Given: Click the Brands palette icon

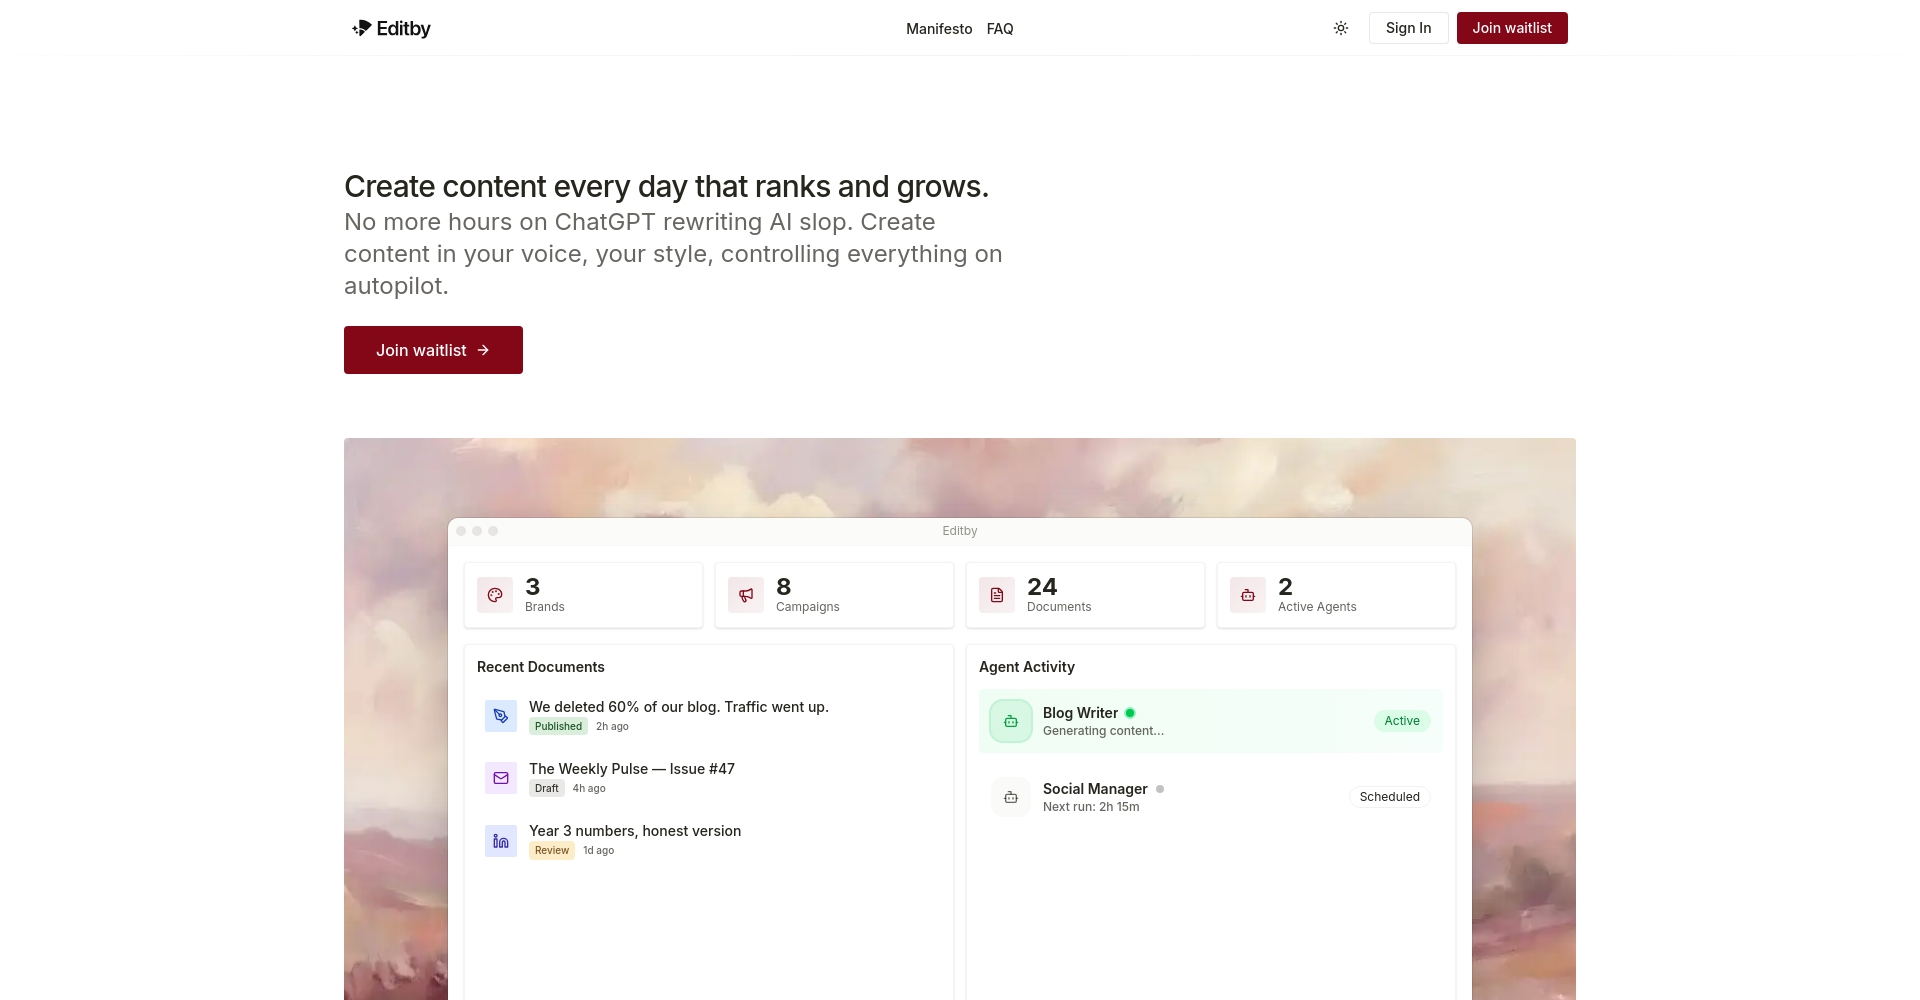Looking at the screenshot, I should tap(495, 595).
